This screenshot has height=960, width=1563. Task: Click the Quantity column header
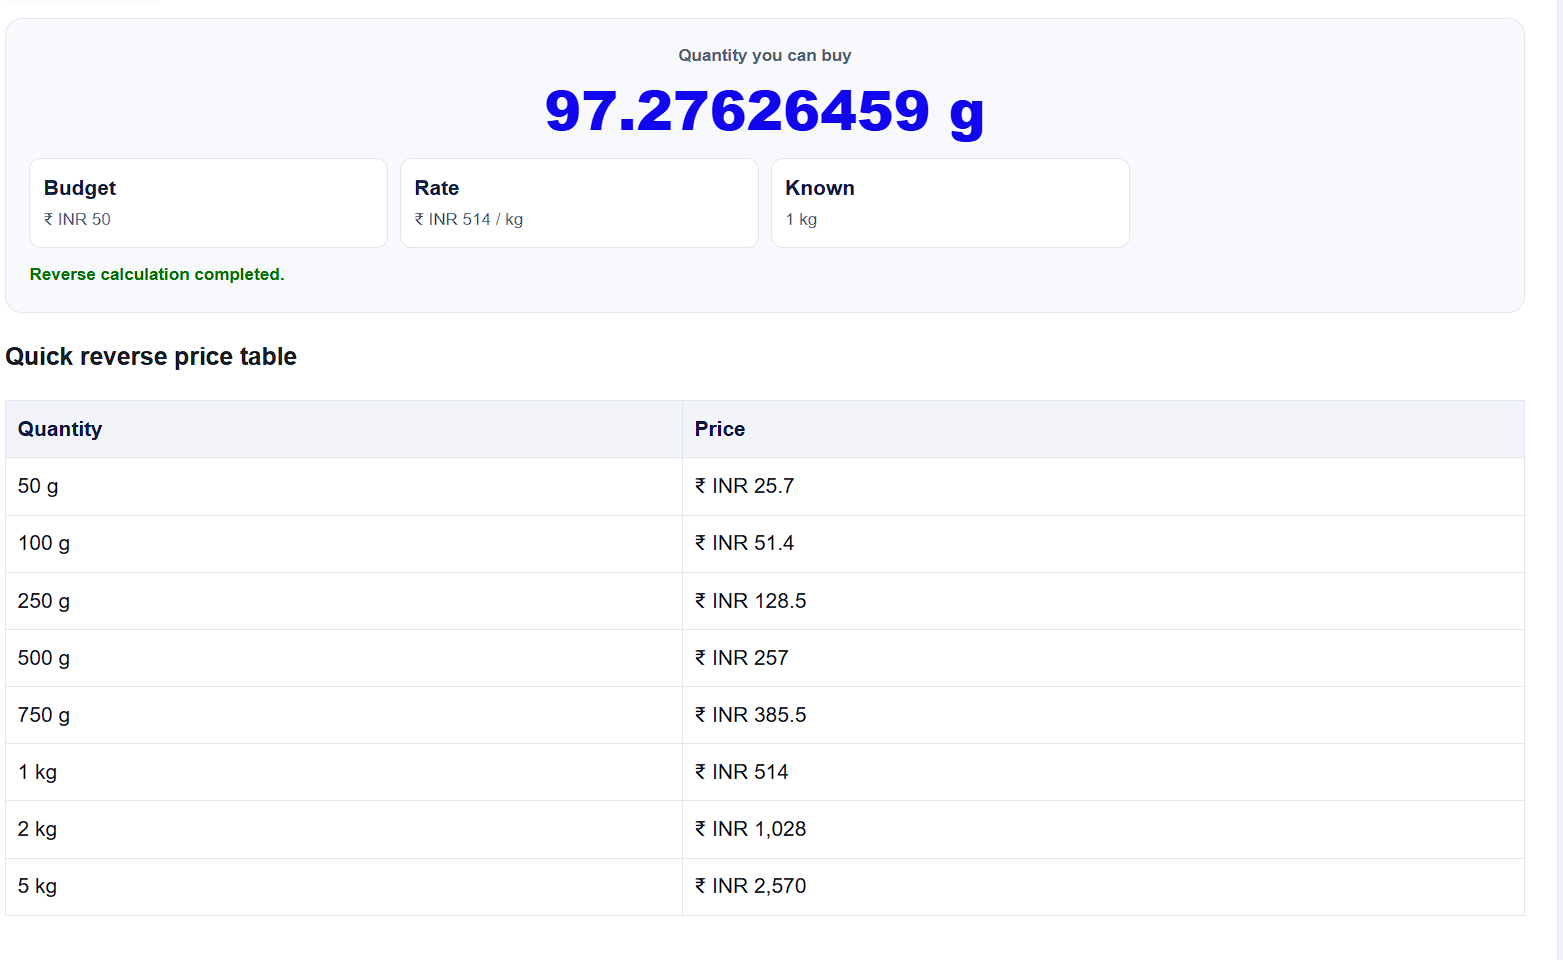coord(344,429)
